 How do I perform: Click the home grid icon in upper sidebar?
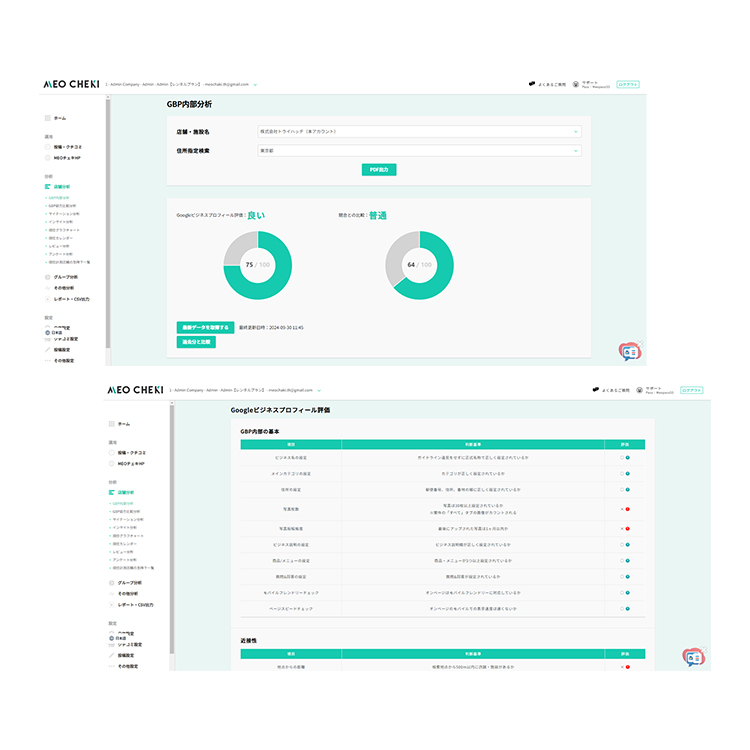tap(47, 118)
